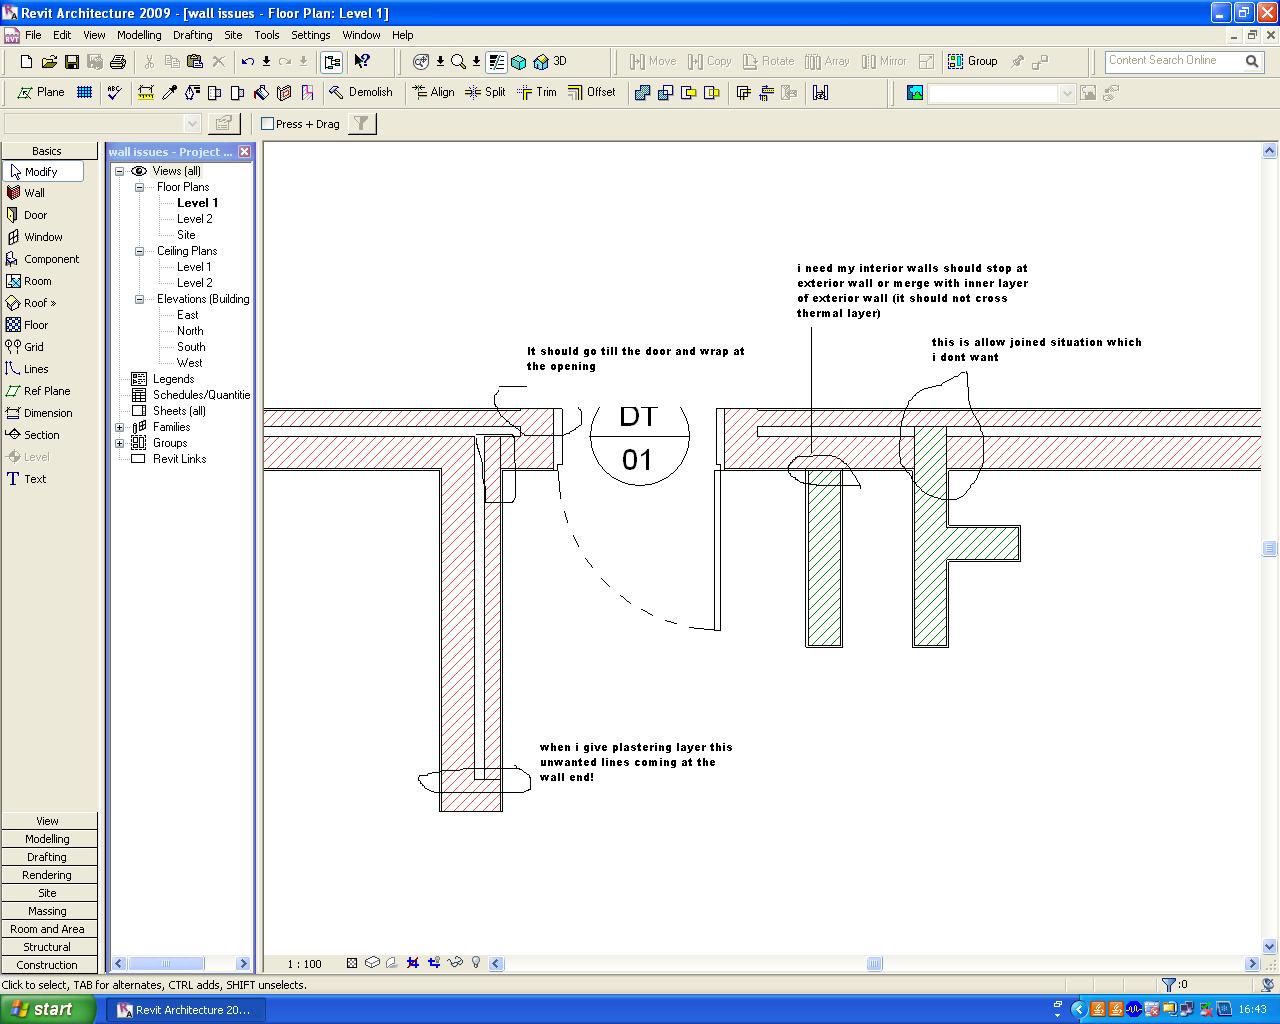Open the Settings menu
The height and width of the screenshot is (1024, 1280).
click(310, 35)
